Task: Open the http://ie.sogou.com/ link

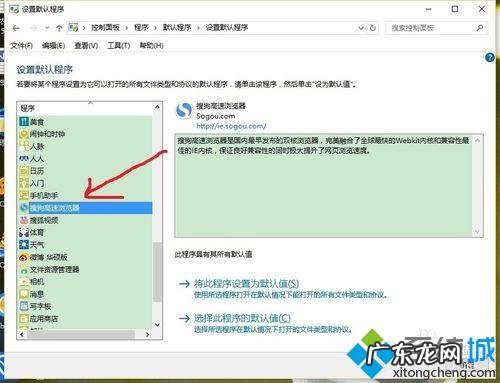Action: point(231,126)
